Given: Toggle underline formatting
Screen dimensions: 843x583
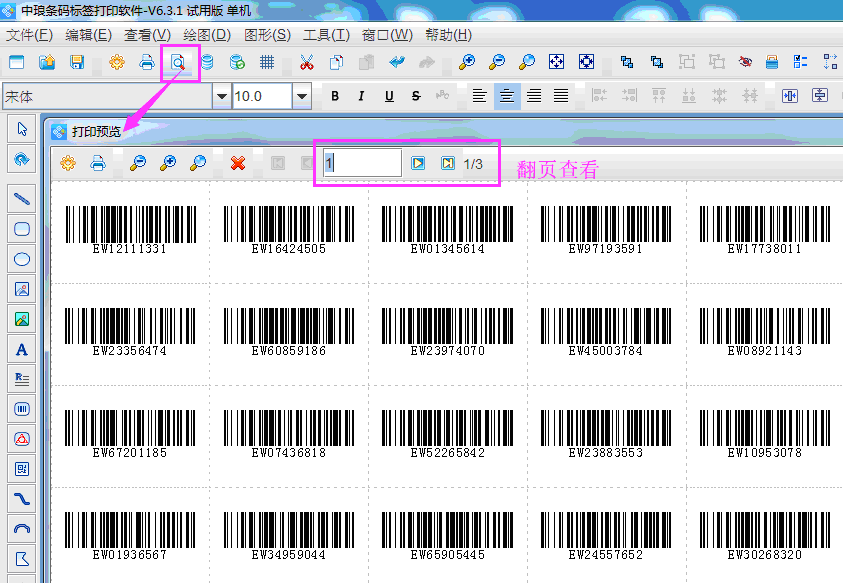Looking at the screenshot, I should click(389, 96).
